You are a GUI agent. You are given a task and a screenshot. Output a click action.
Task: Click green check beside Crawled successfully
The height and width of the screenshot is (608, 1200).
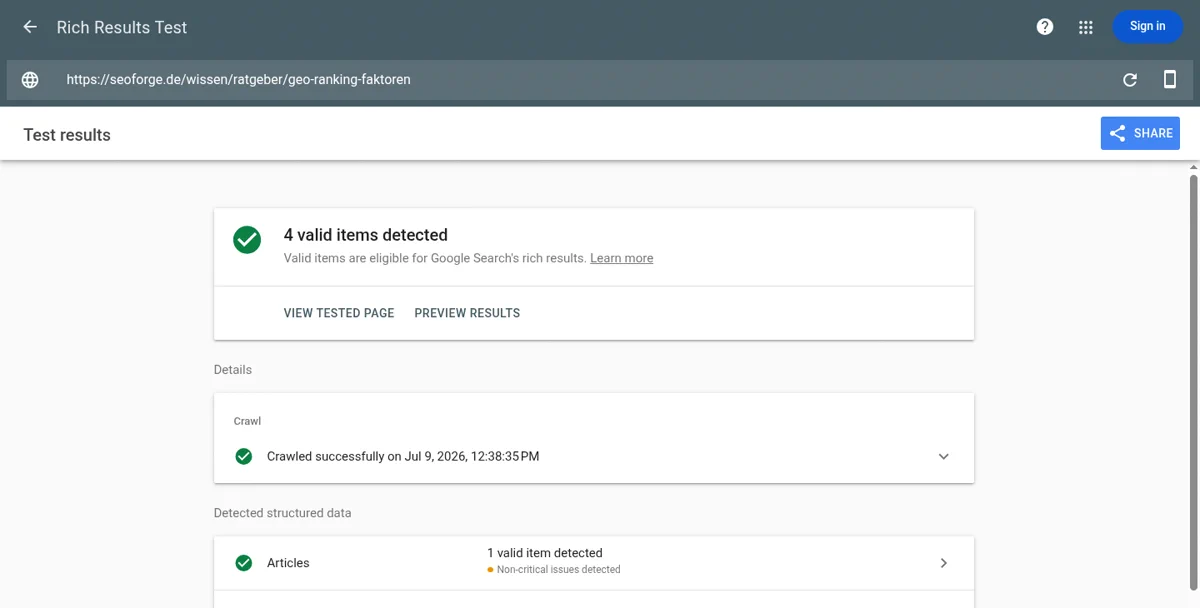pyautogui.click(x=243, y=456)
